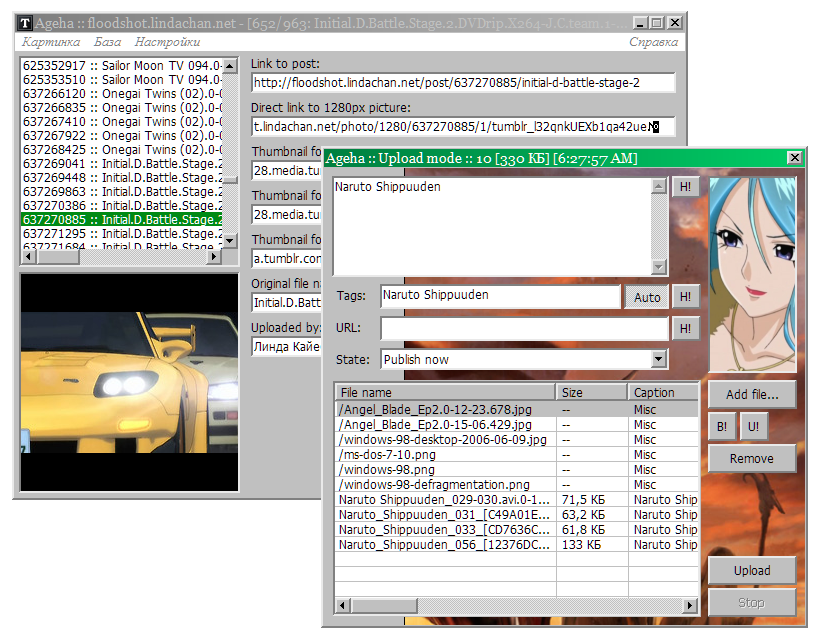
Task: Sort files by the Caption column header
Action: (663, 392)
